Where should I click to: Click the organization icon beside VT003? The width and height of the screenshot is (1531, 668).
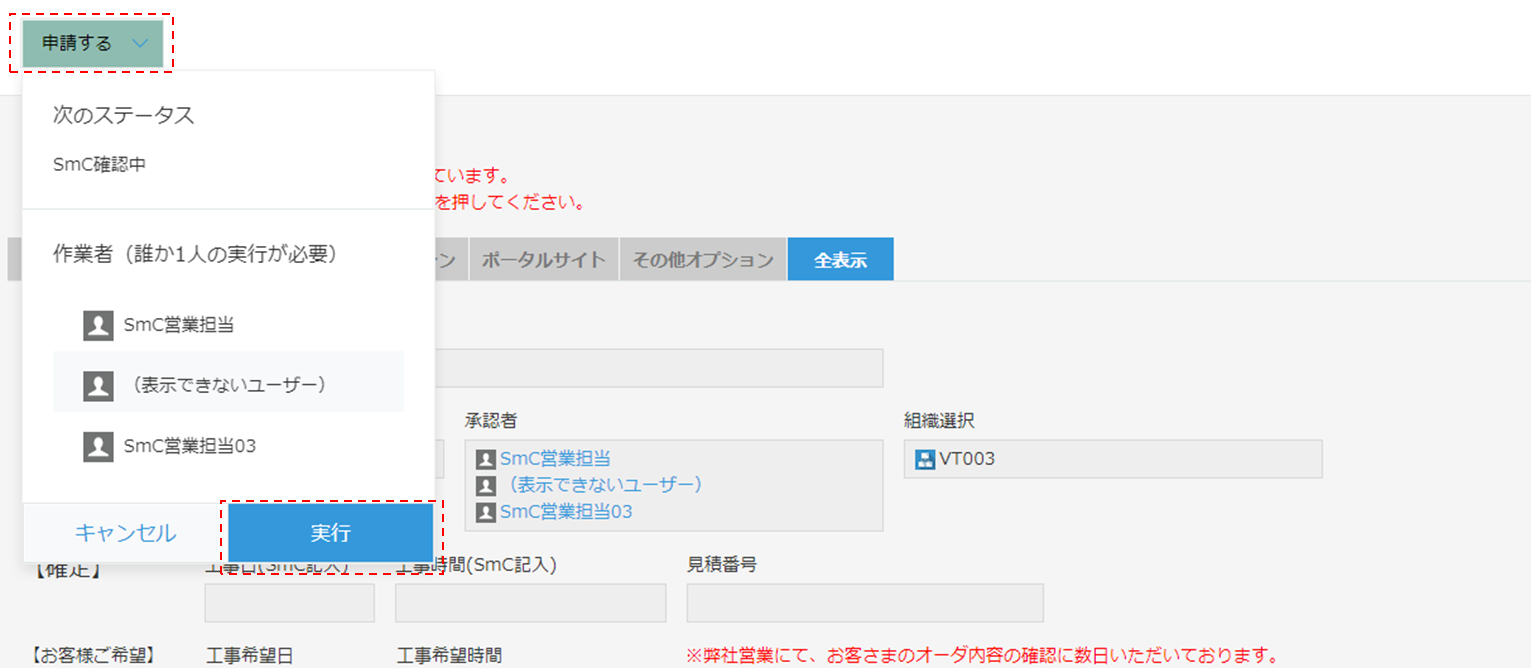(x=925, y=460)
